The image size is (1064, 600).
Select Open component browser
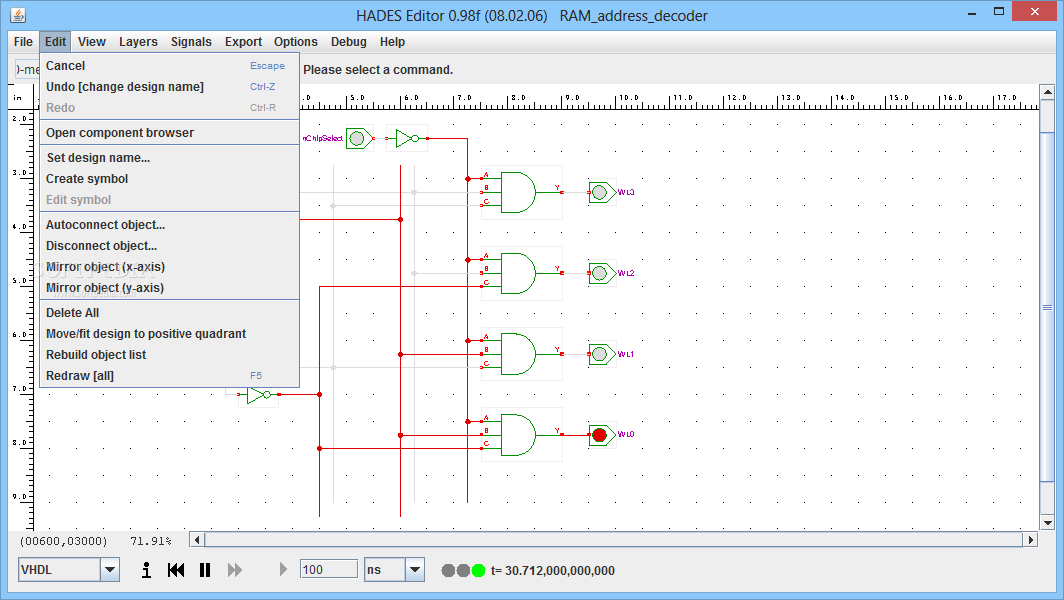tap(170, 133)
